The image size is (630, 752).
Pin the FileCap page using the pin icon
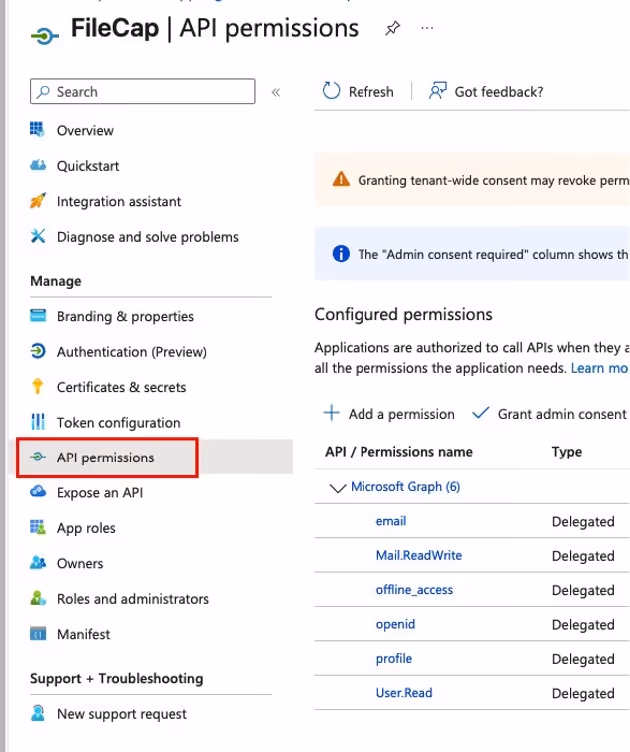[x=392, y=28]
